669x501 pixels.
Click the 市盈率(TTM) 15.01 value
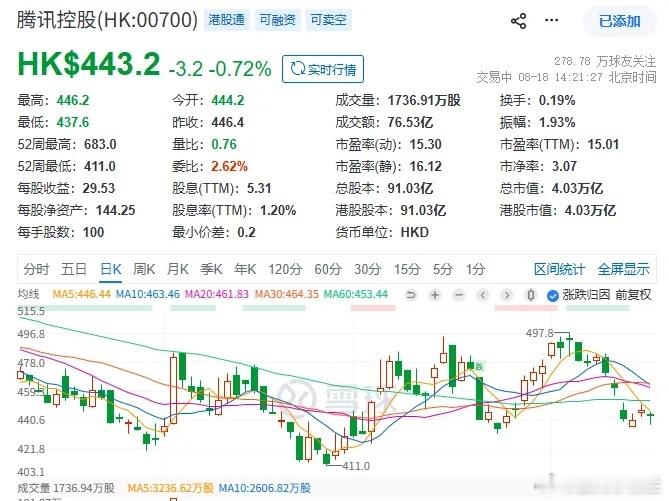(x=603, y=144)
